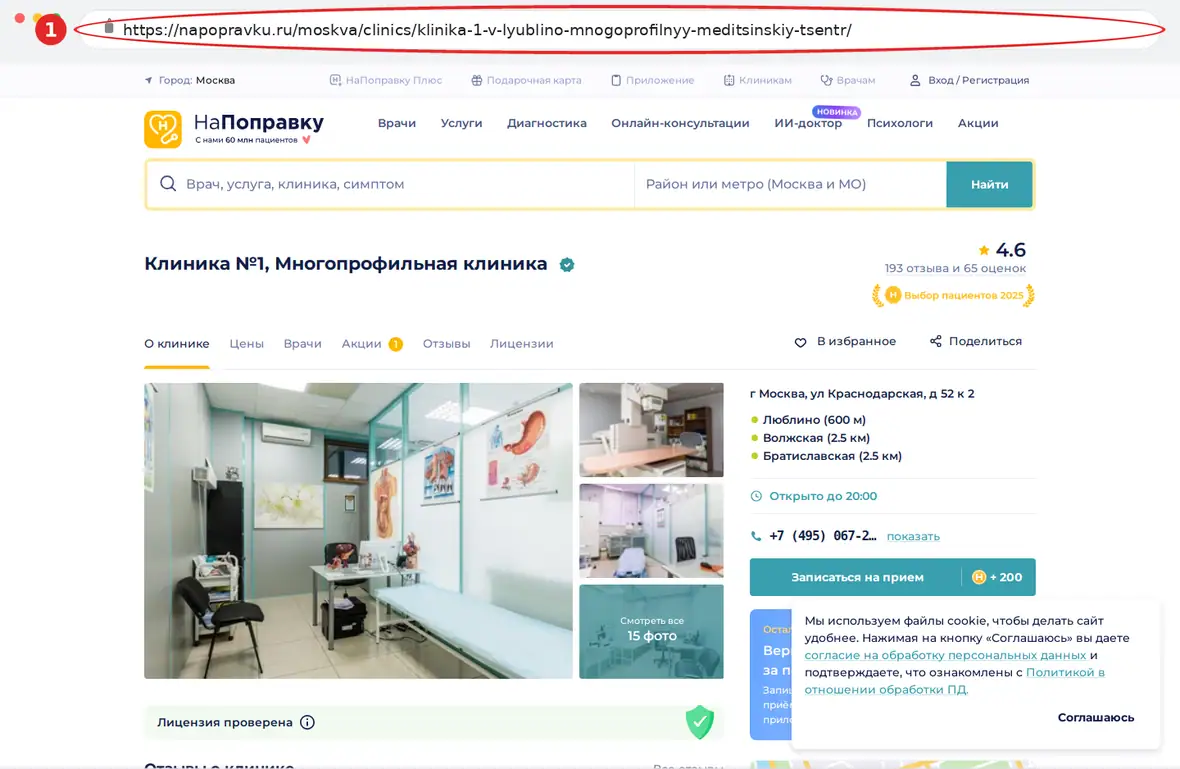Viewport: 1180px width, 769px height.
Task: Click the green shield checkmark icon
Action: (700, 722)
